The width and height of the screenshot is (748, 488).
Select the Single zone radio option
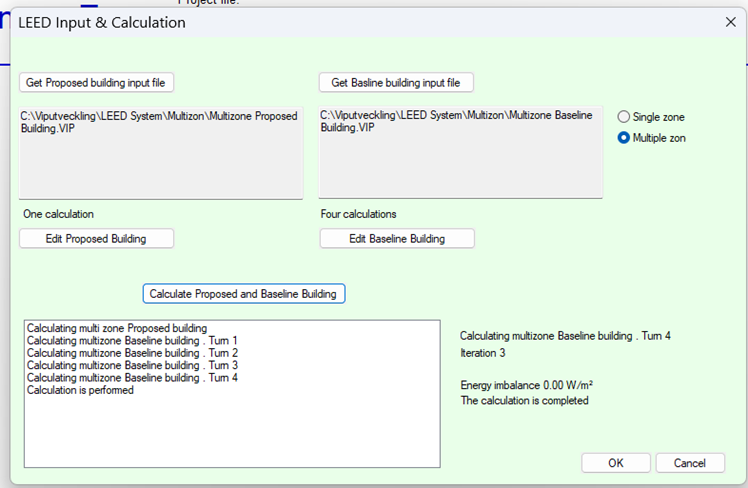coord(624,117)
